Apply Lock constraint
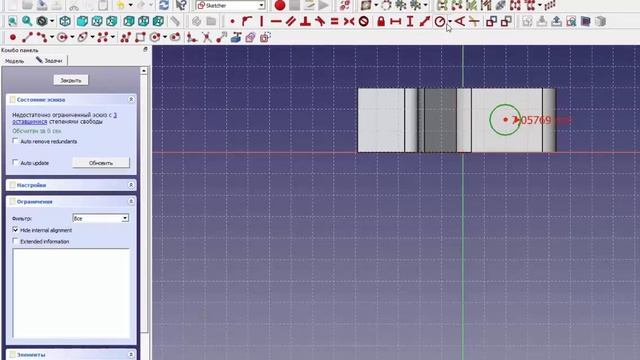Viewport: 640px width, 360px height. [x=381, y=21]
